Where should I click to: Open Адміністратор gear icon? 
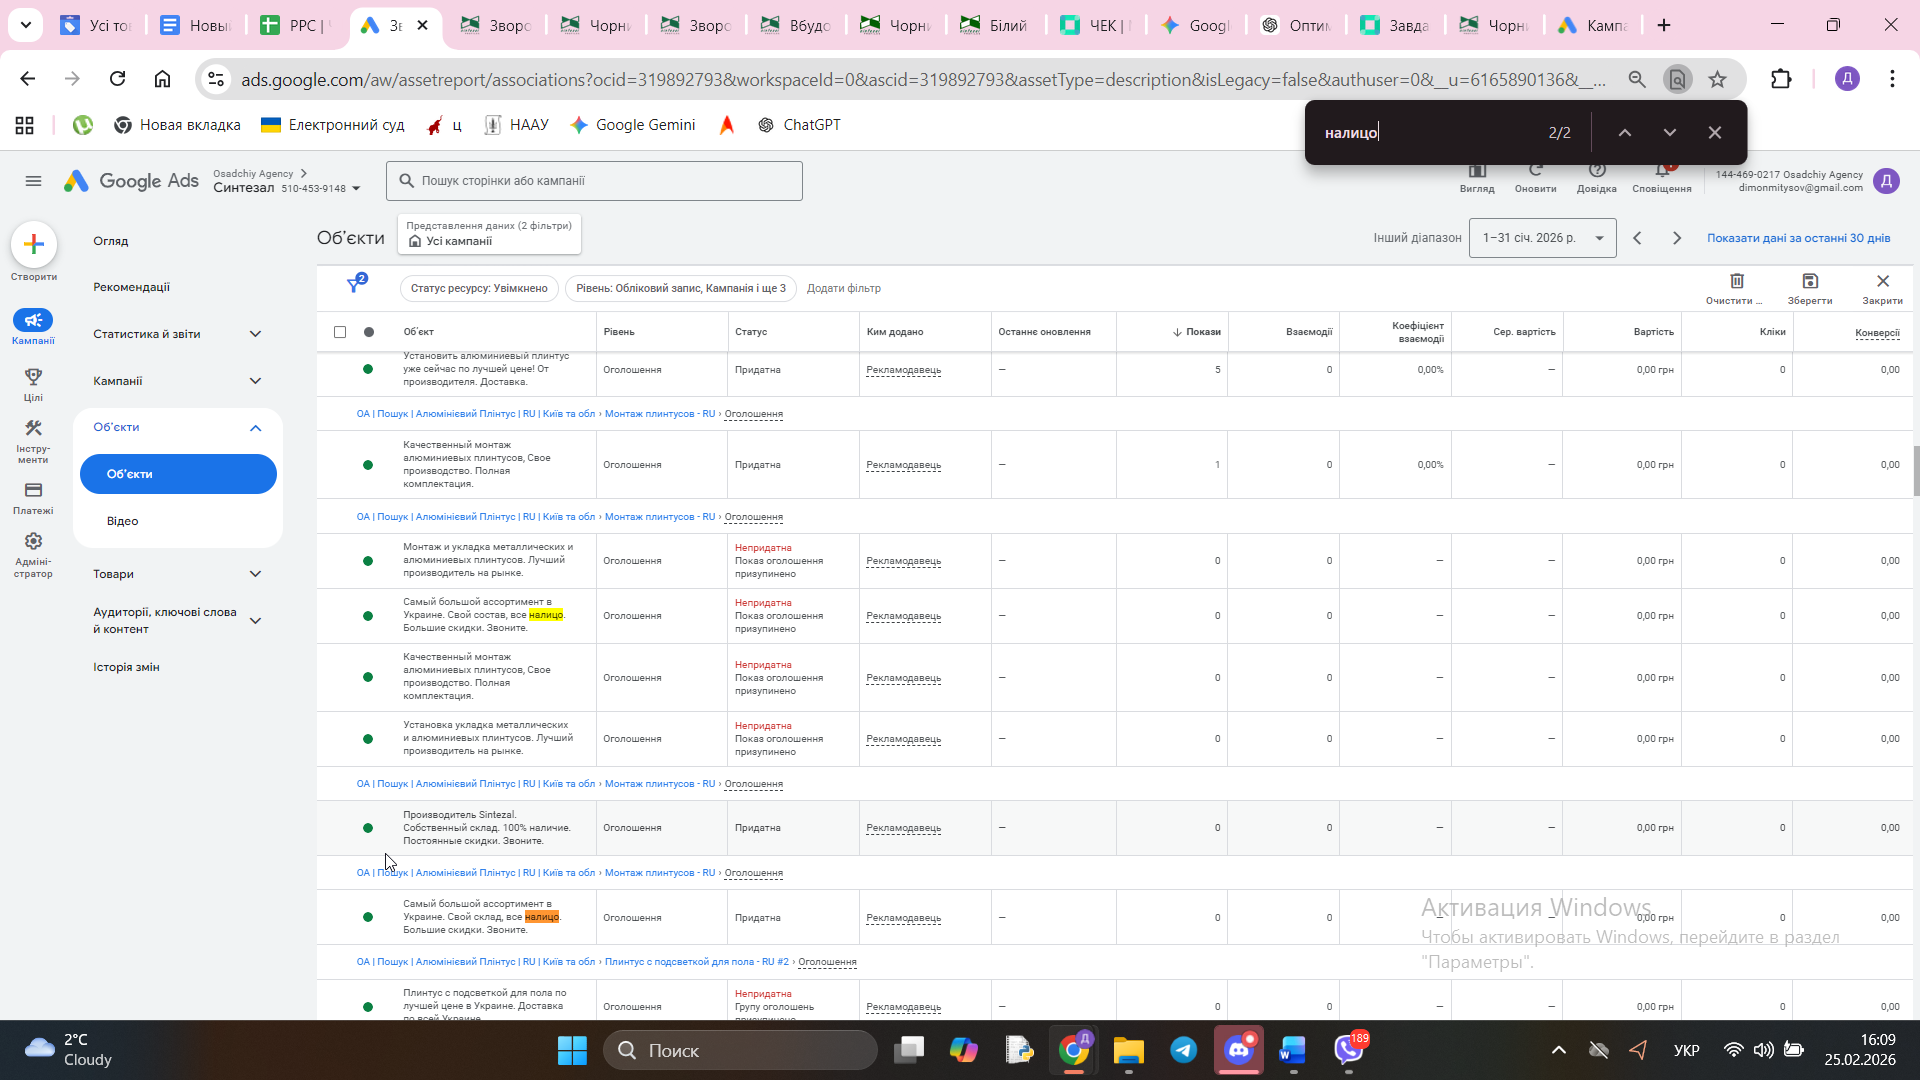33,542
